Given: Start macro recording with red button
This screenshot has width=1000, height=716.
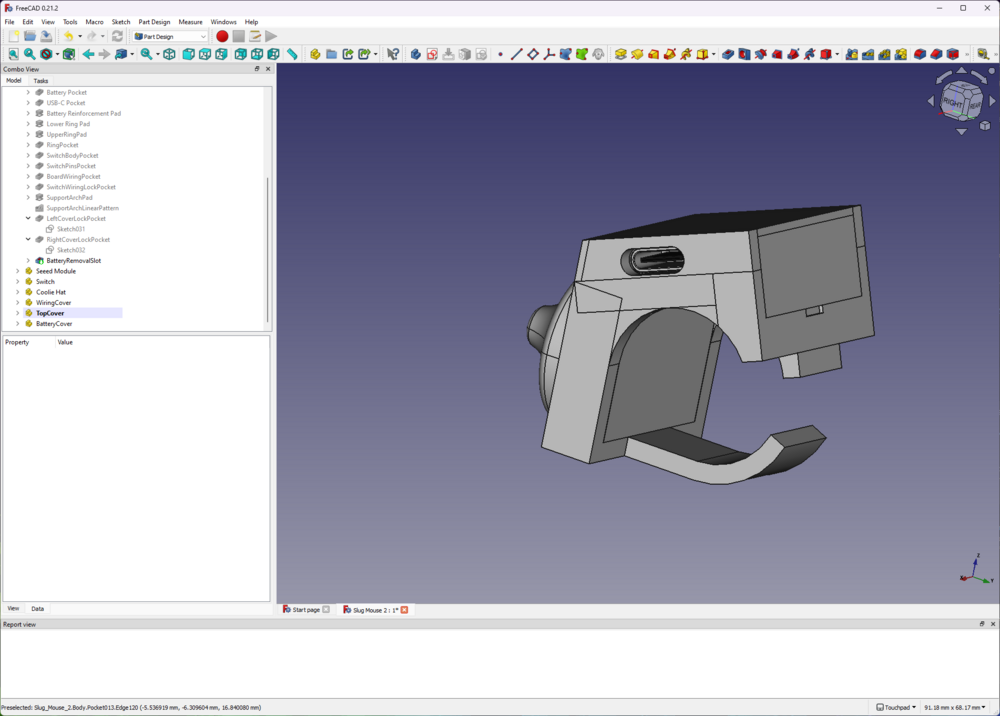Looking at the screenshot, I should coord(222,36).
